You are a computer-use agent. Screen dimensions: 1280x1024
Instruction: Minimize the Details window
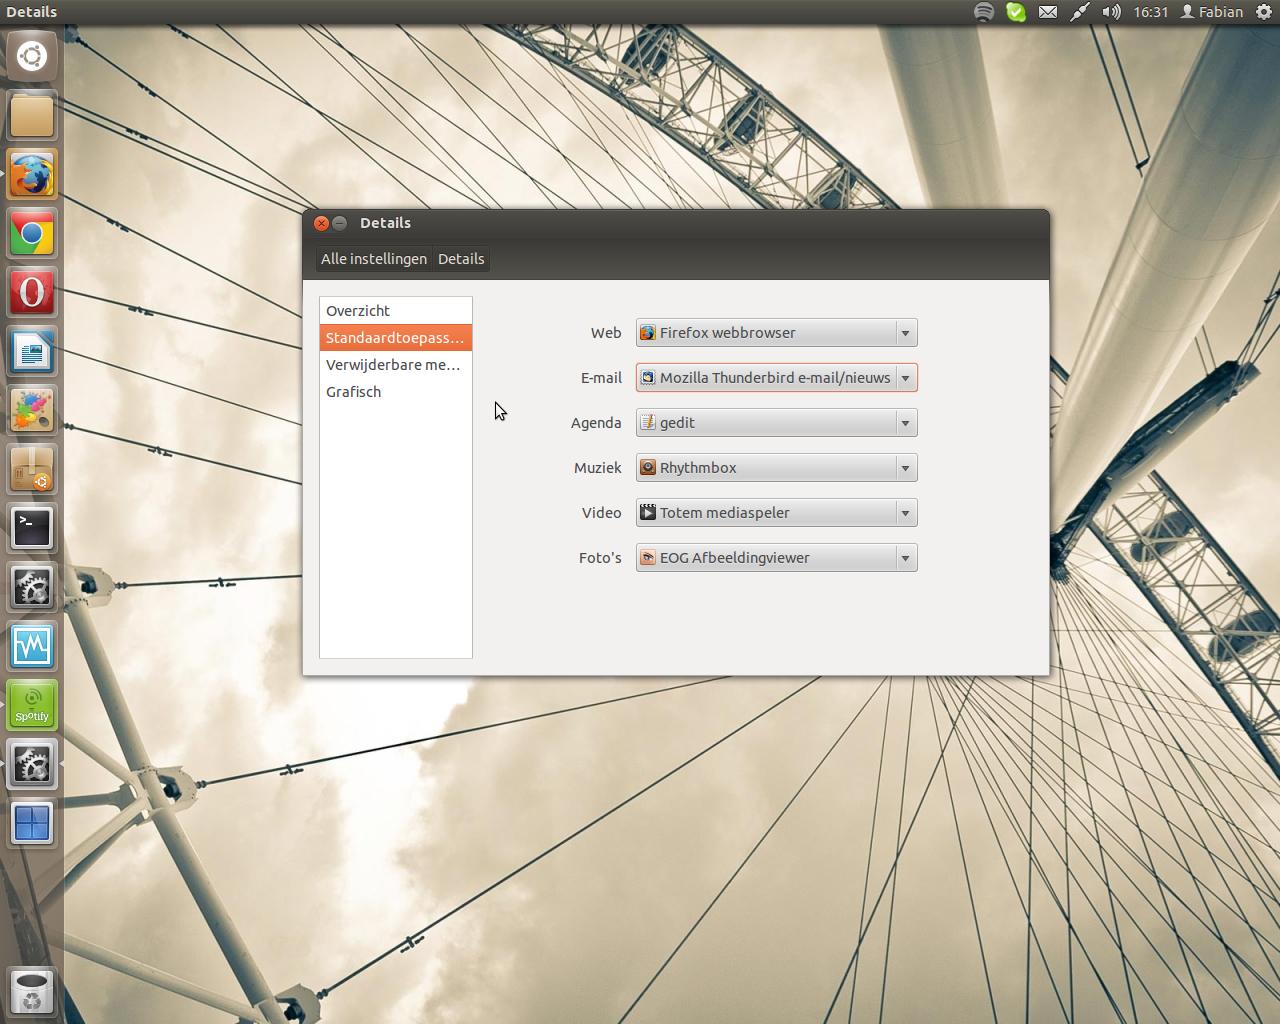point(340,223)
